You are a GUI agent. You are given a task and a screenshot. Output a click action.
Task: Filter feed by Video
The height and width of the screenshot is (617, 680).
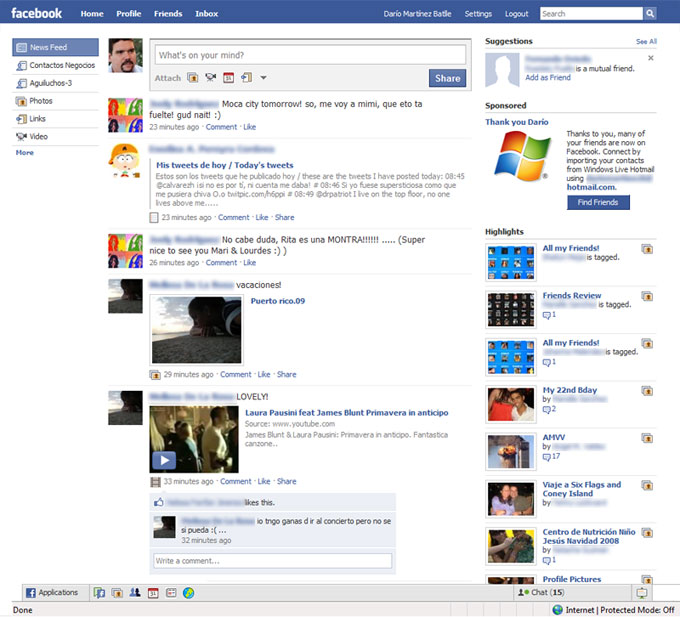[x=56, y=136]
